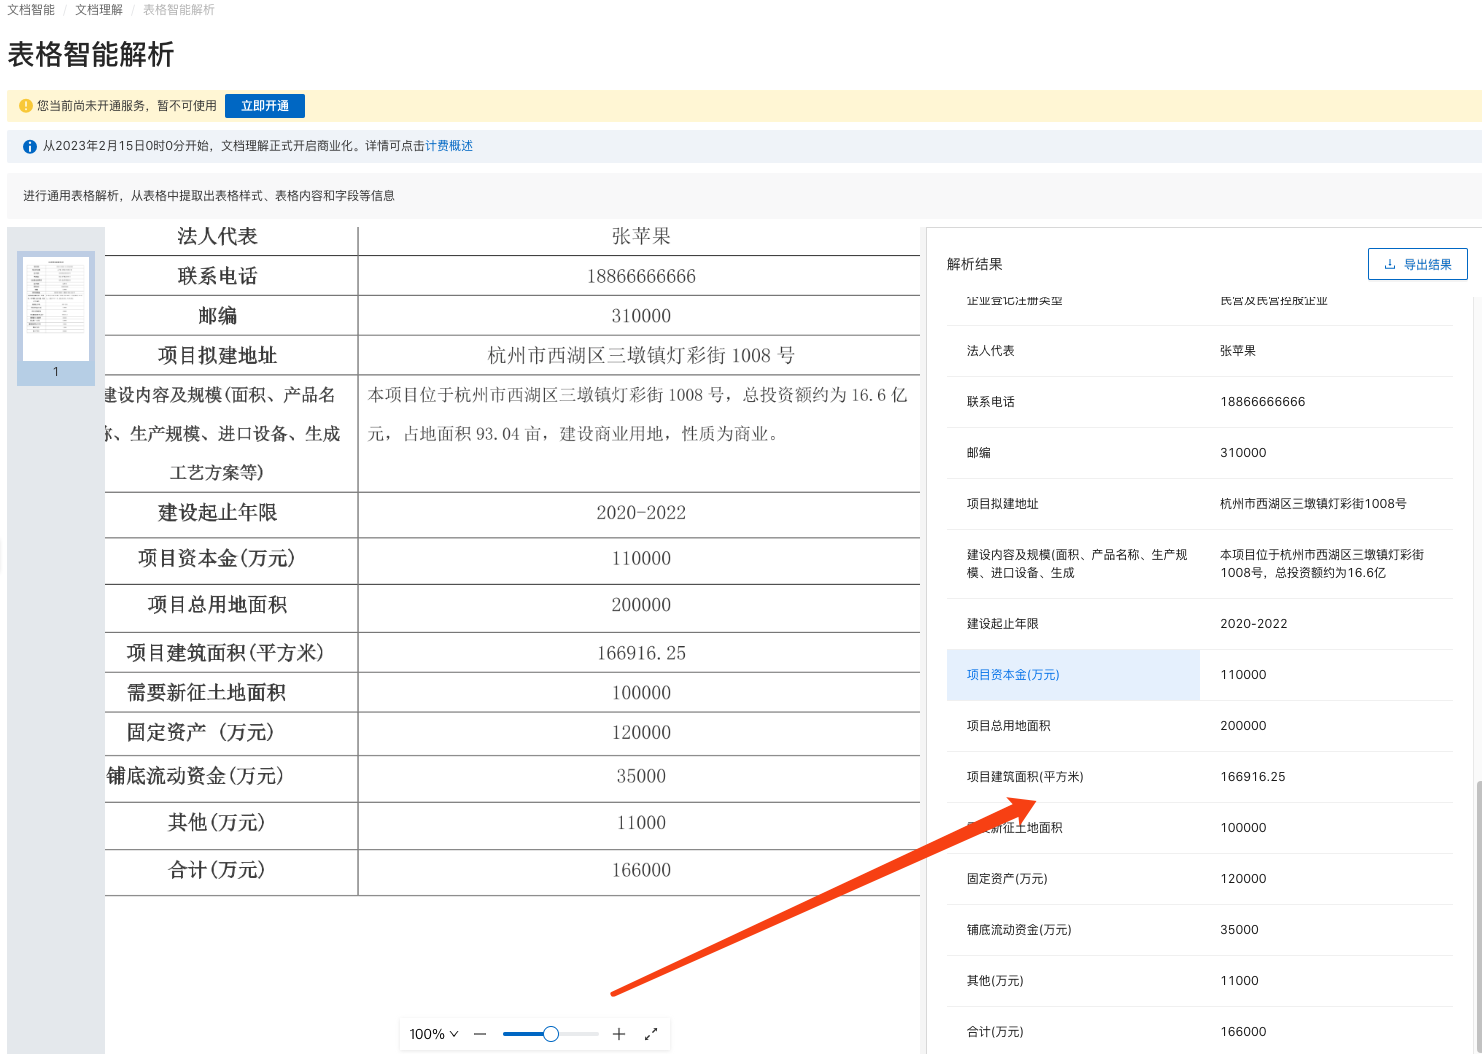The width and height of the screenshot is (1482, 1054).
Task: Select 项目总用地面积 in results list
Action: click(x=1009, y=726)
